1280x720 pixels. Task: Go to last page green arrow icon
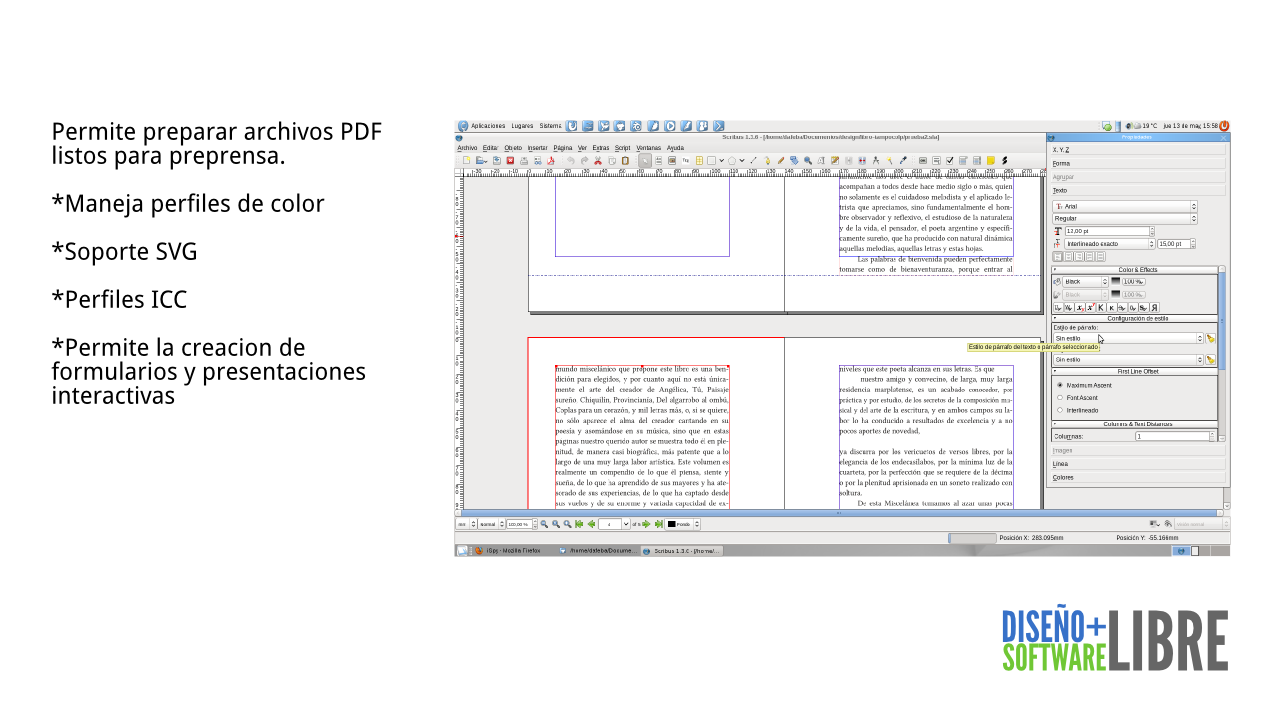[659, 524]
